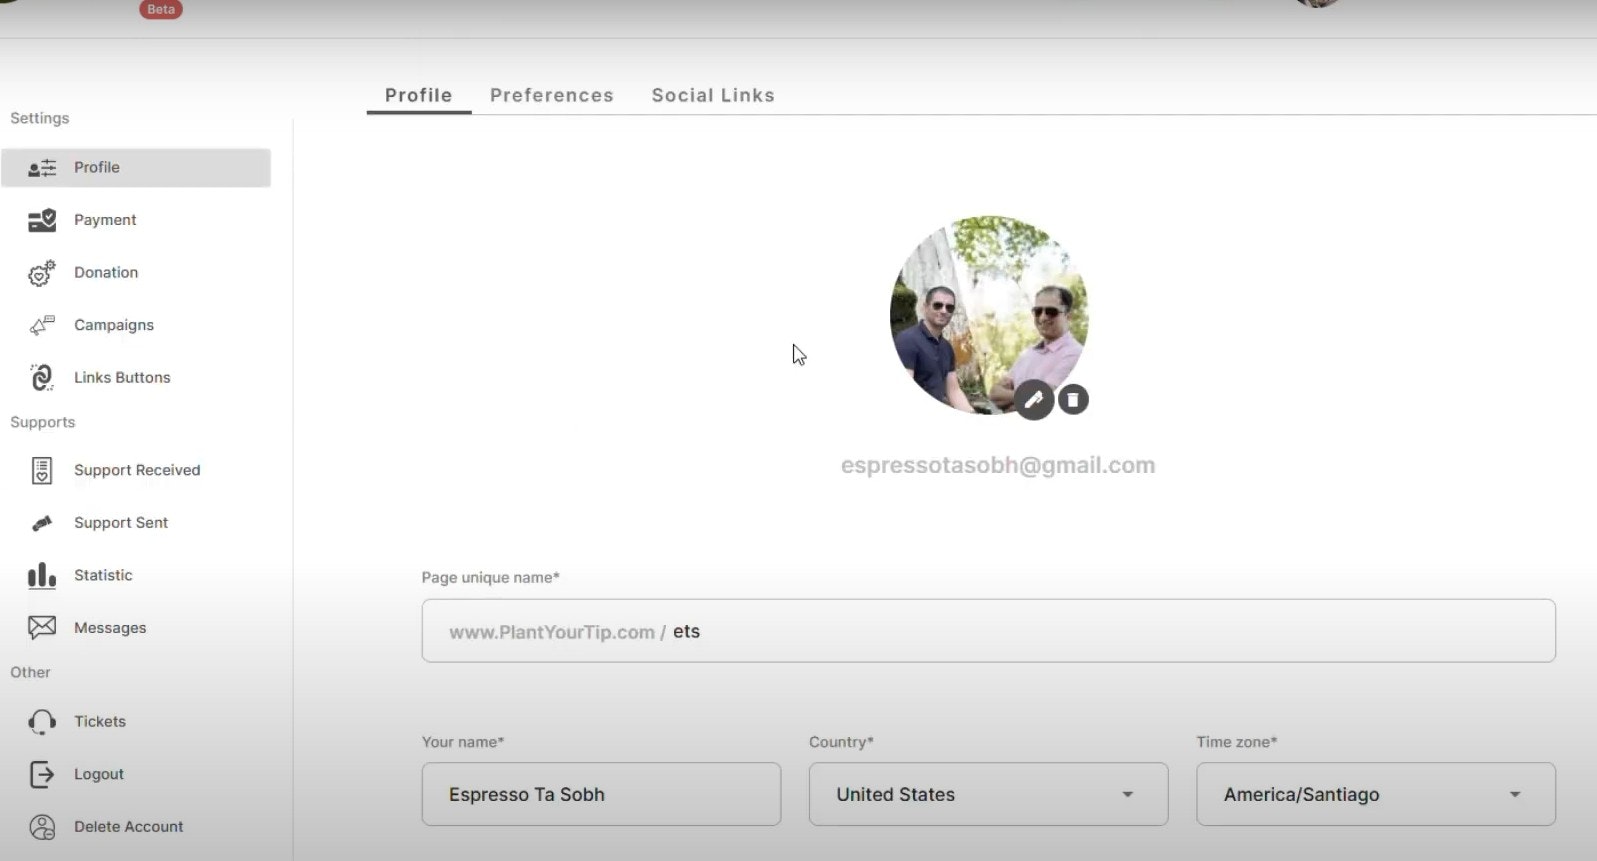Screen dimensions: 1597x861
Task: Click the Donation heart-gear icon
Action: pyautogui.click(x=42, y=273)
